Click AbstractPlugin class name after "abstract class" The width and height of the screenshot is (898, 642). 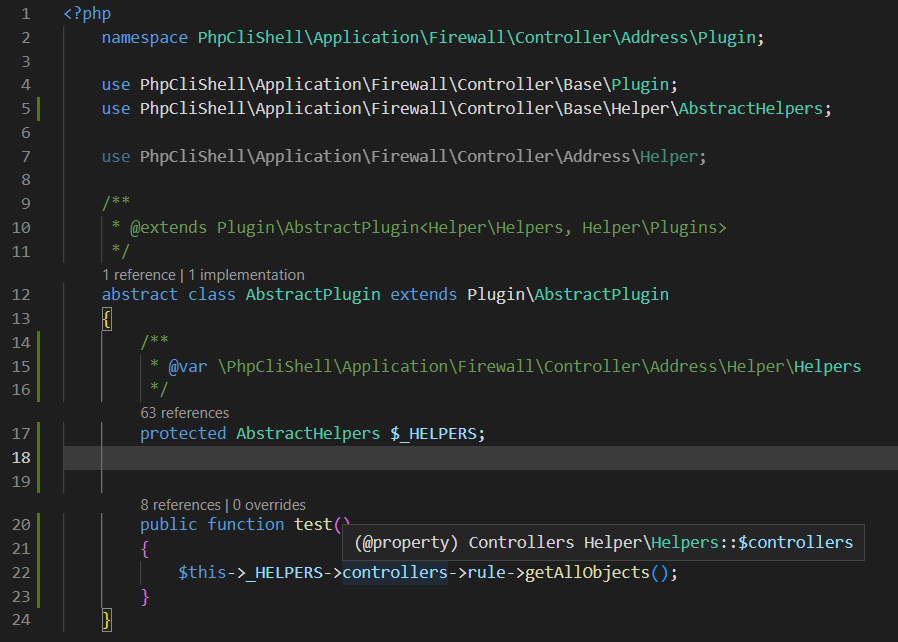312,294
